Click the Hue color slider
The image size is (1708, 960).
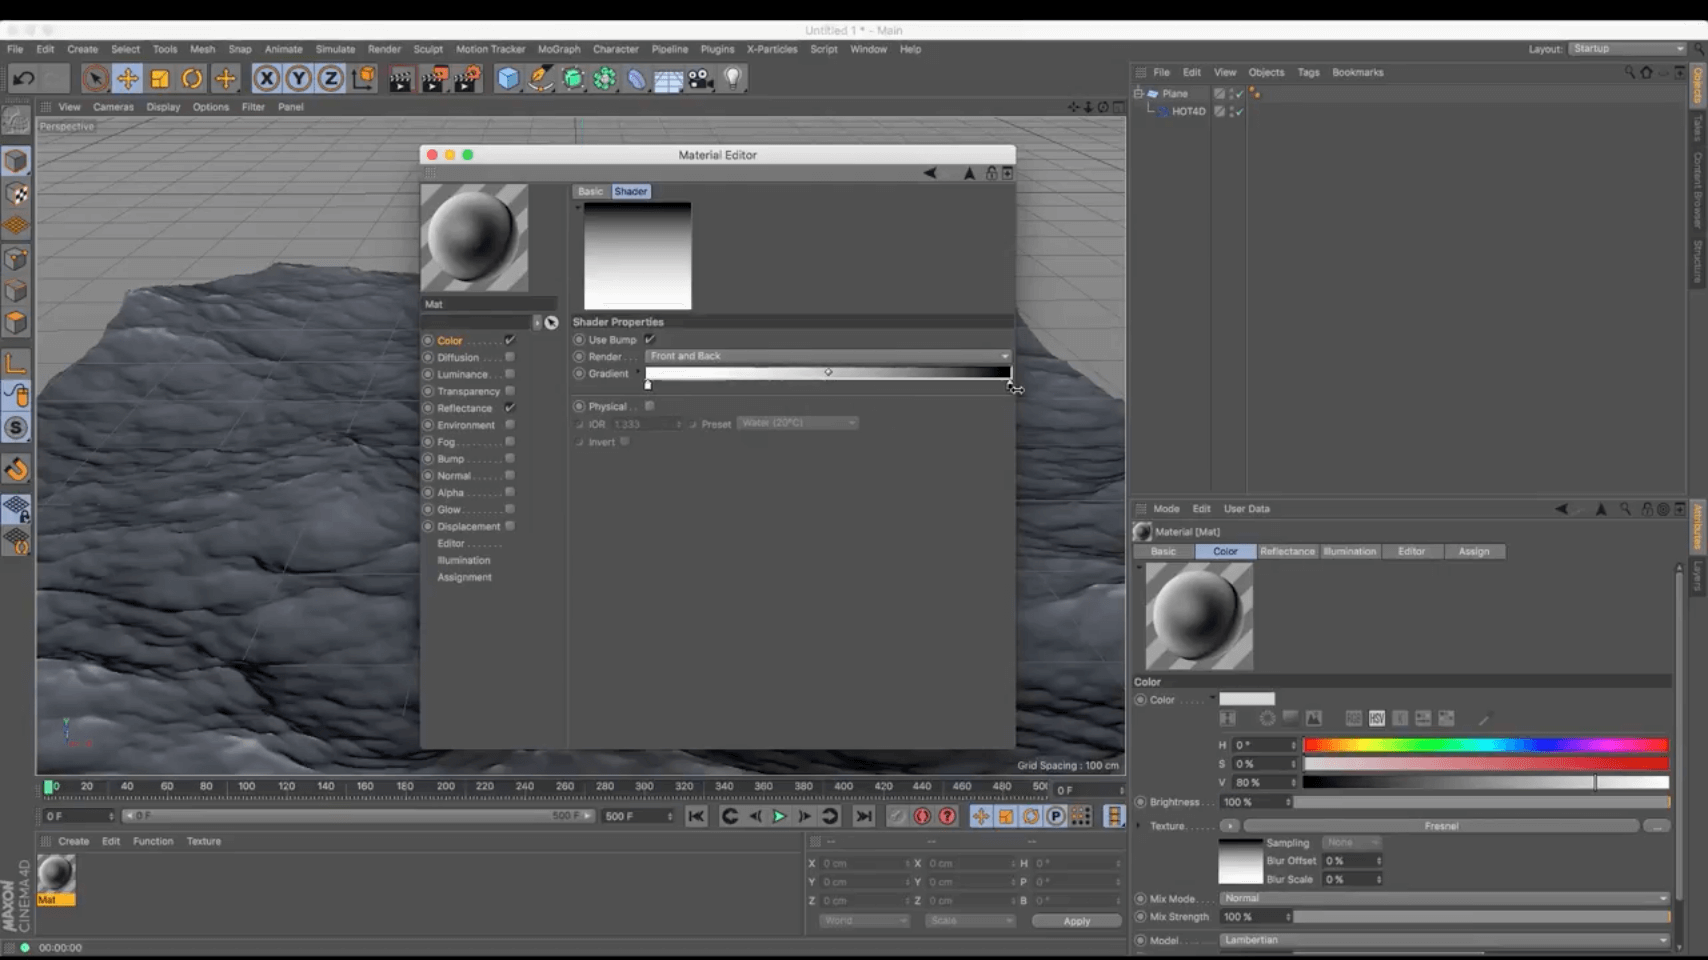point(1485,745)
